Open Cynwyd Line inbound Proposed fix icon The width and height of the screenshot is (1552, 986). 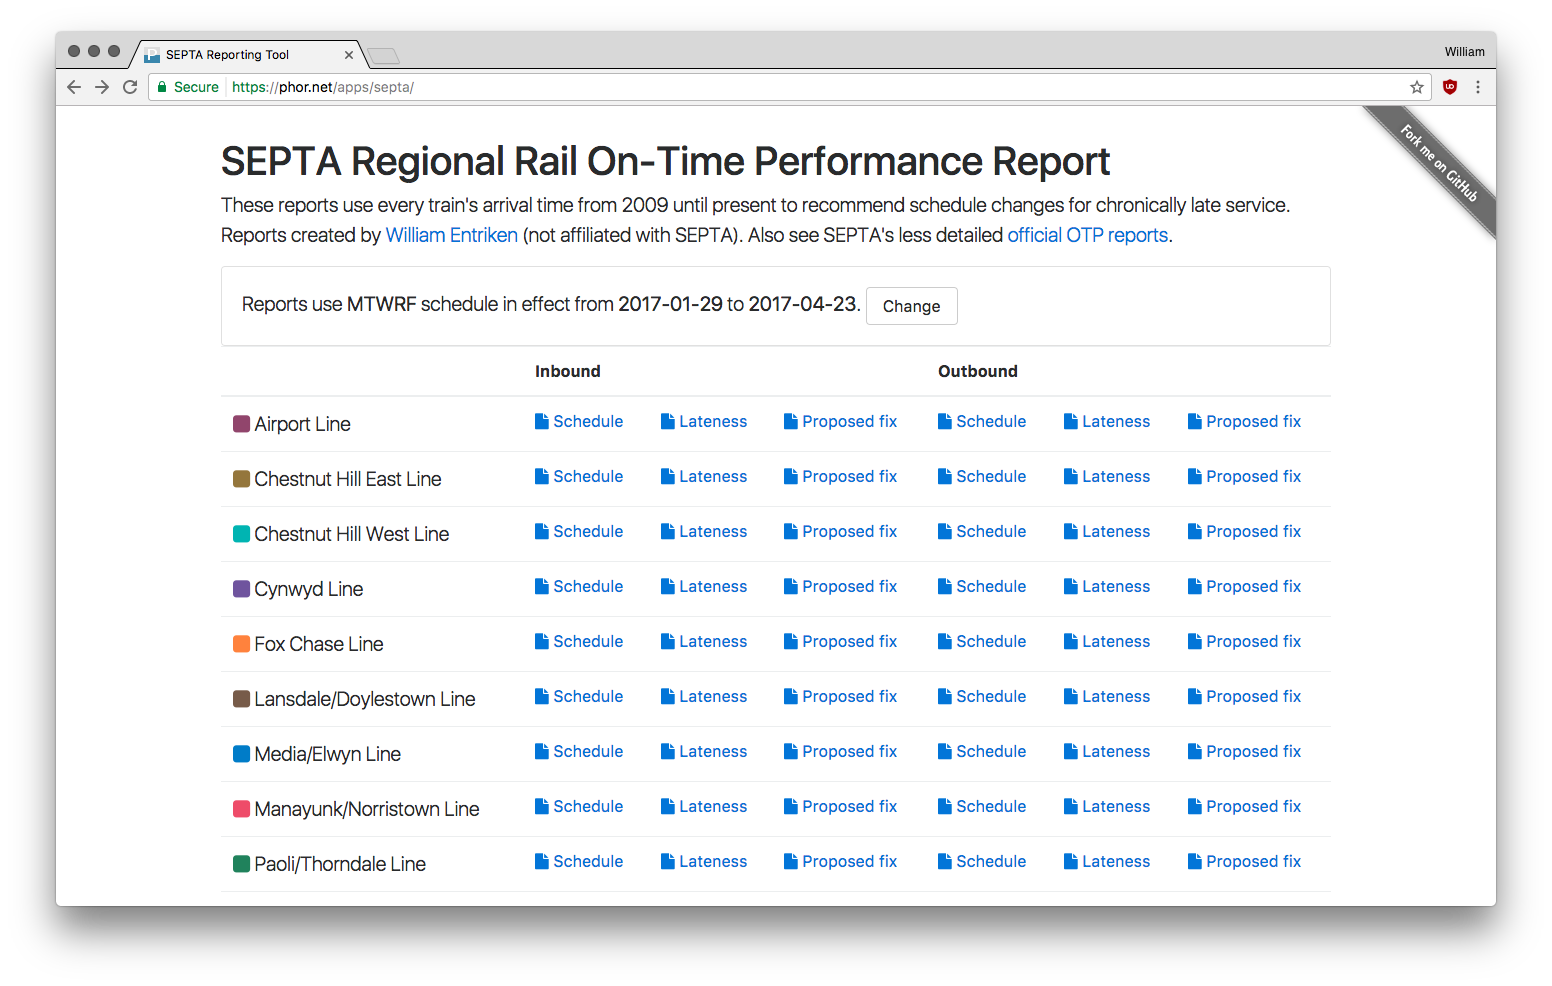[791, 587]
